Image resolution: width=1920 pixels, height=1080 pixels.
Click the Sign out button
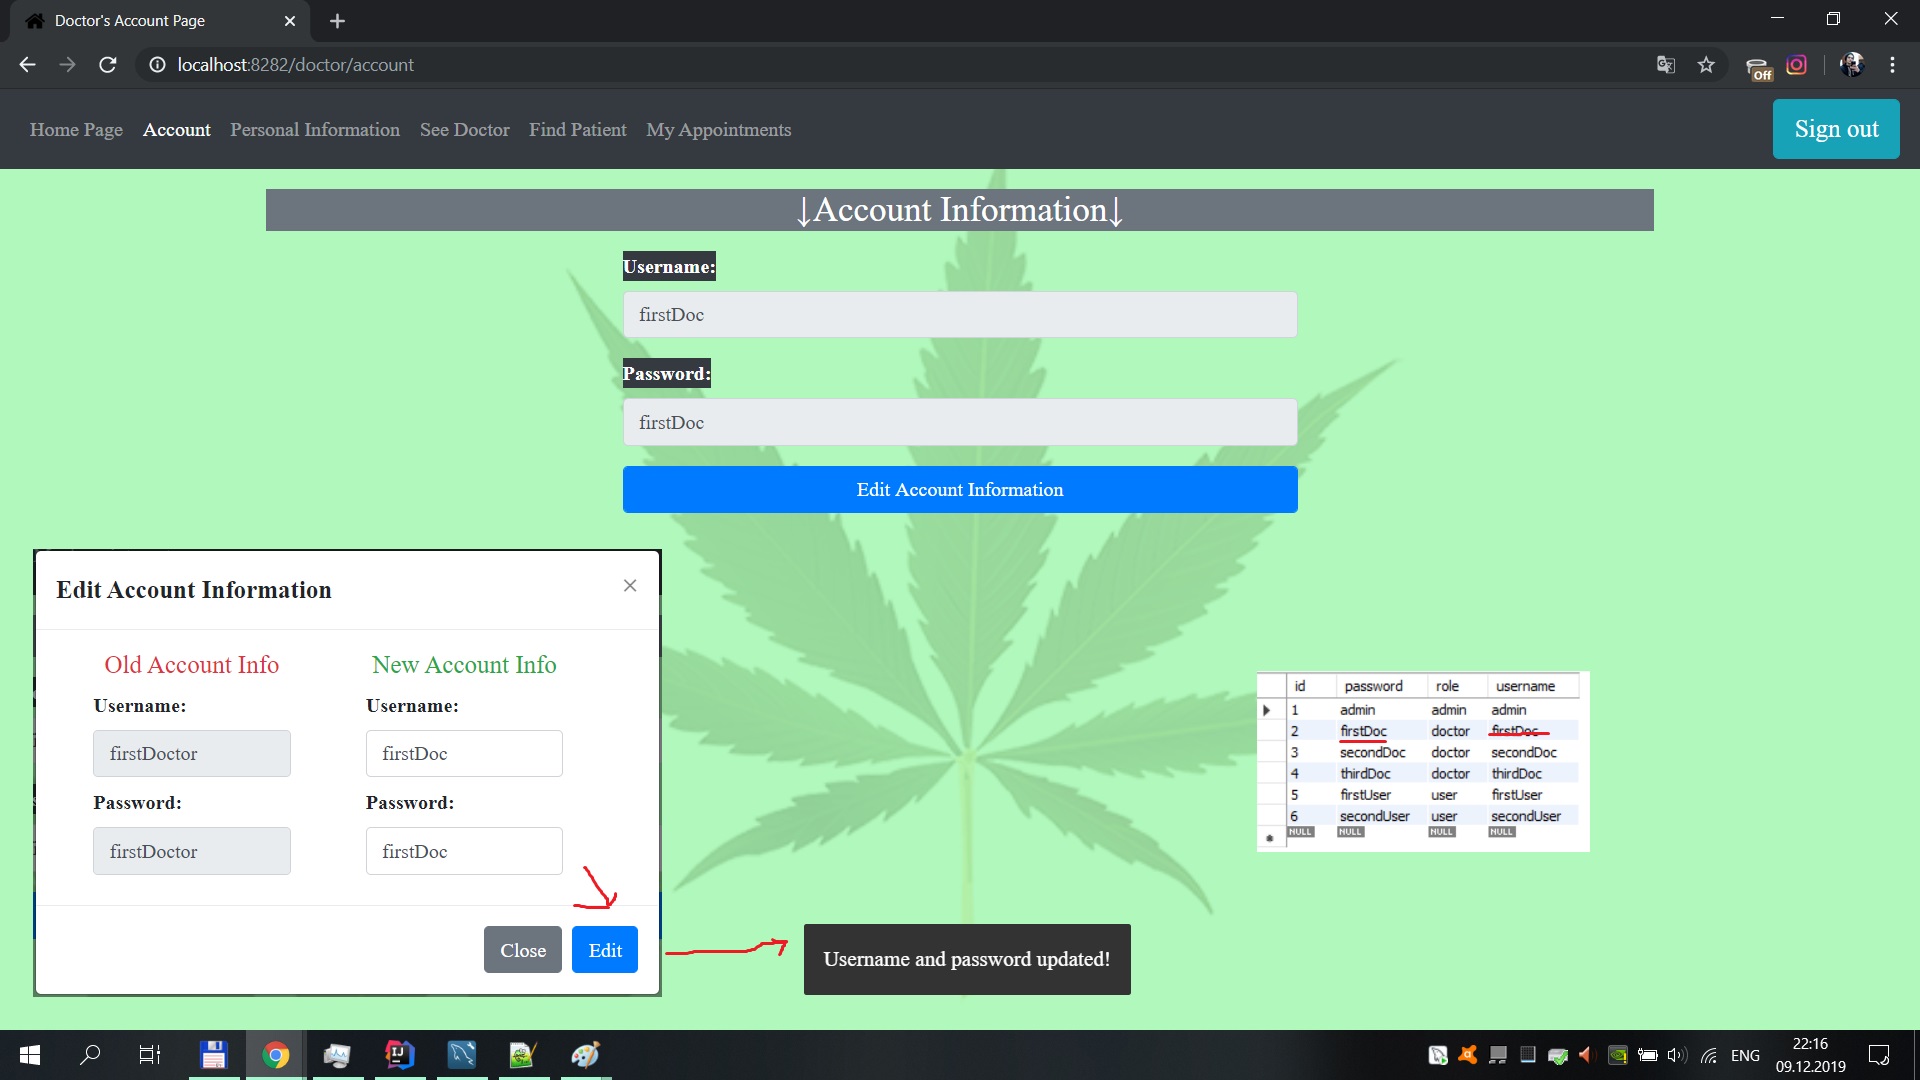tap(1835, 129)
